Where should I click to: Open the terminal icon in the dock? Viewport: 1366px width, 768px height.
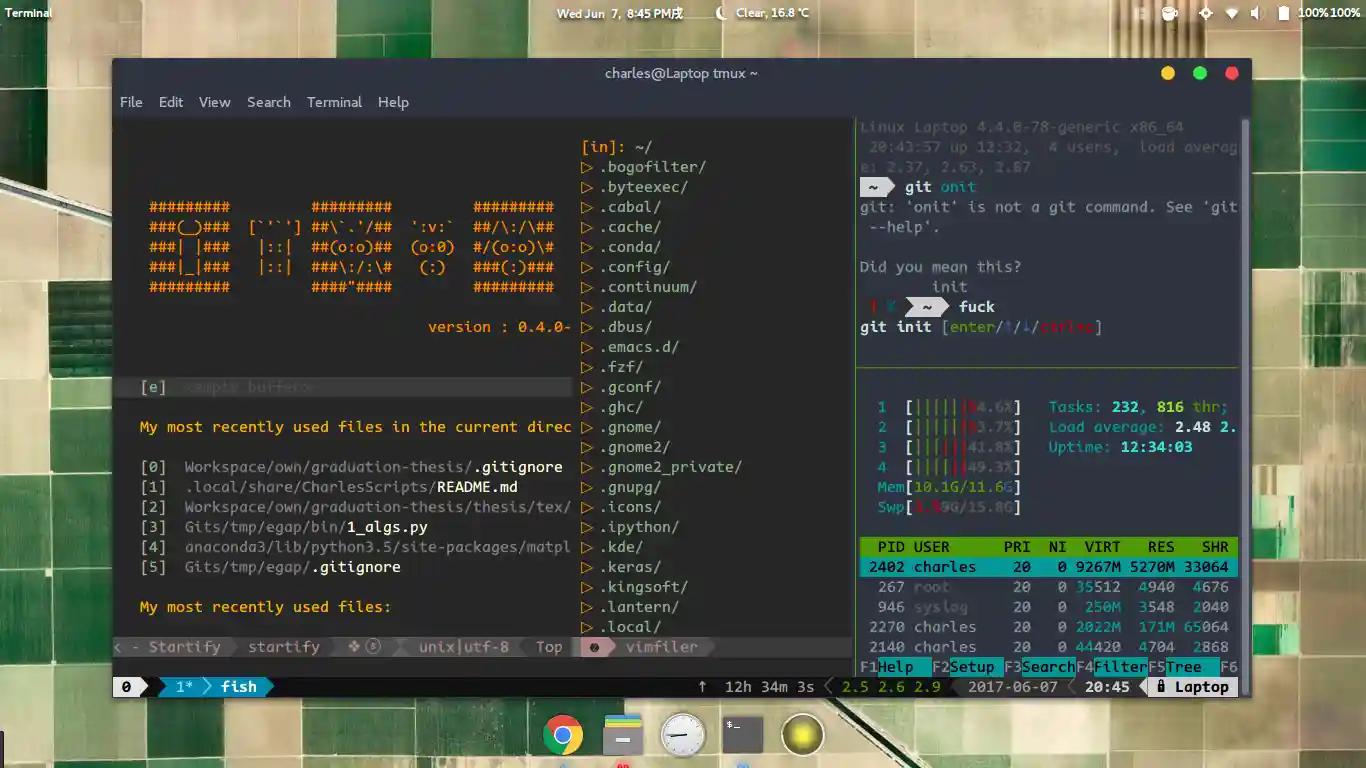tap(743, 736)
